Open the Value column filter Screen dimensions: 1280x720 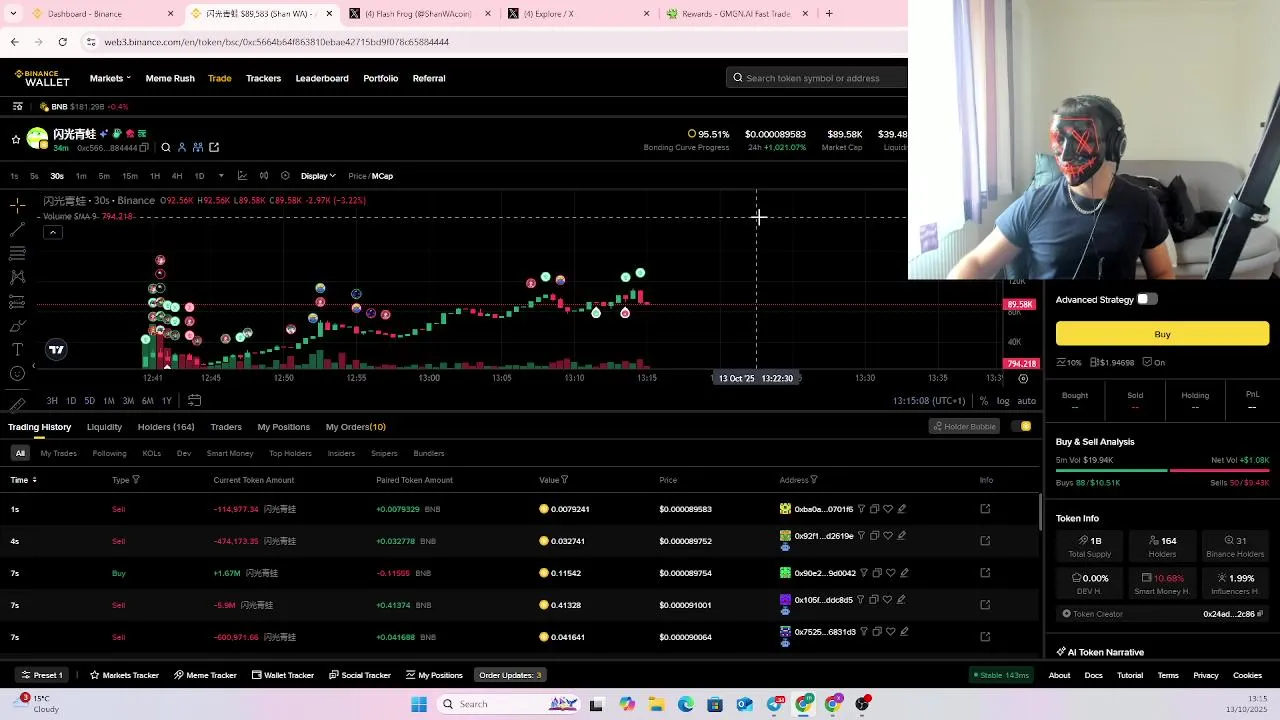click(565, 480)
